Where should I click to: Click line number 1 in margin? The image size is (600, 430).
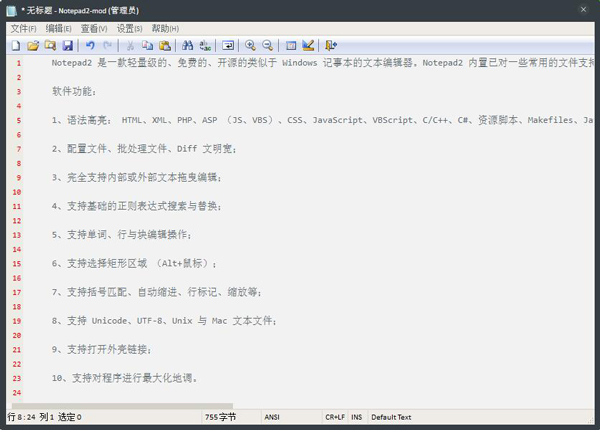coord(18,63)
